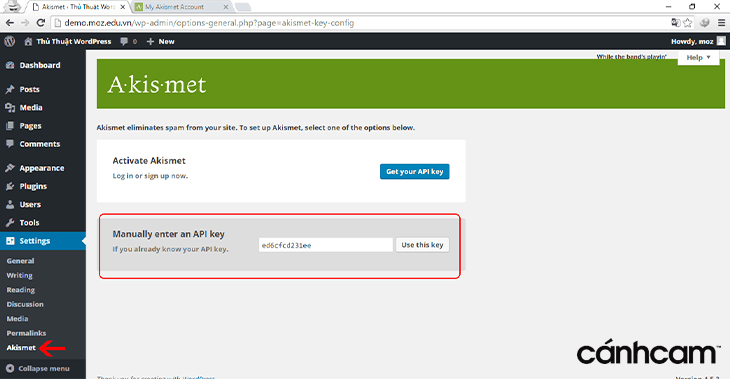730x379 pixels.
Task: Click the Users person icon
Action: pos(10,204)
